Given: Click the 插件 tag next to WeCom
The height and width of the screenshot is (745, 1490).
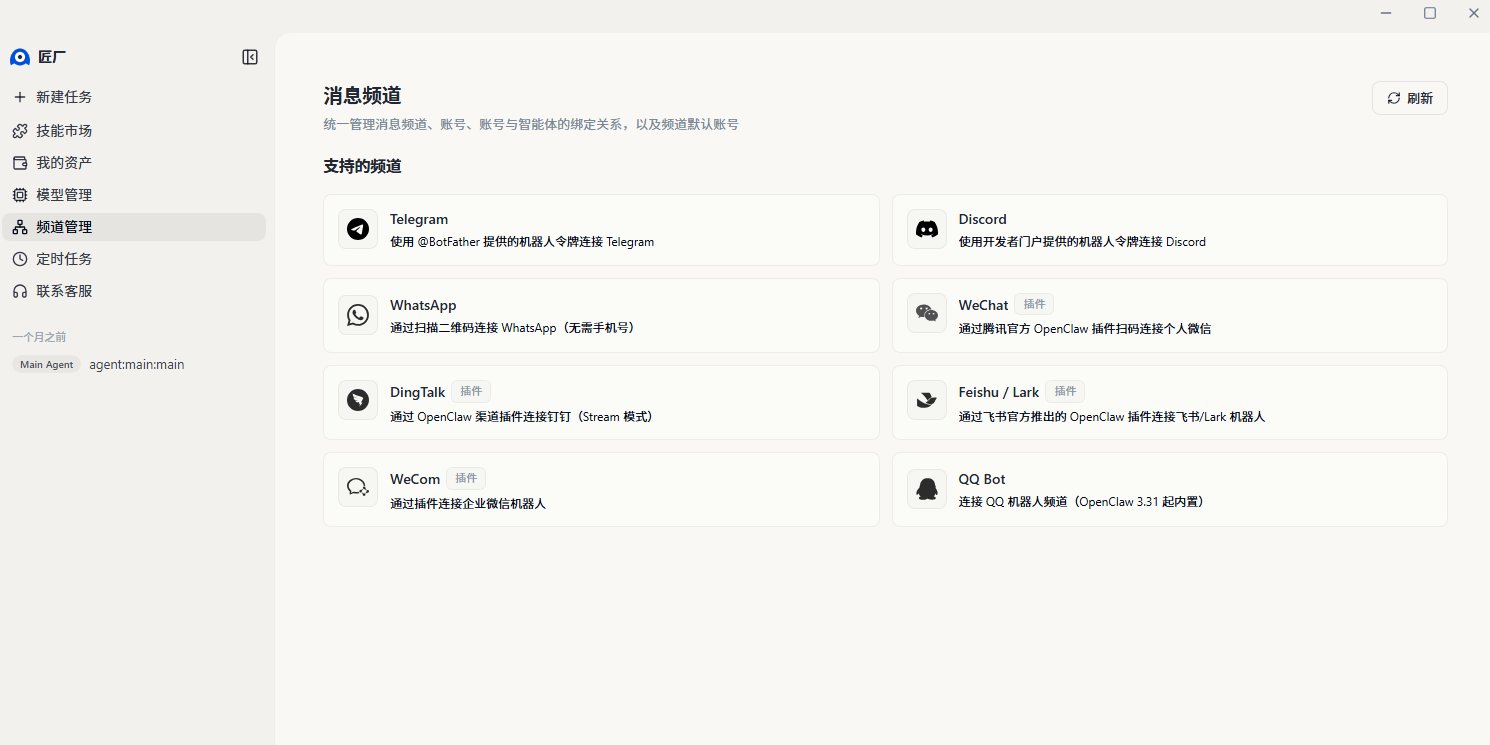Looking at the screenshot, I should (466, 478).
